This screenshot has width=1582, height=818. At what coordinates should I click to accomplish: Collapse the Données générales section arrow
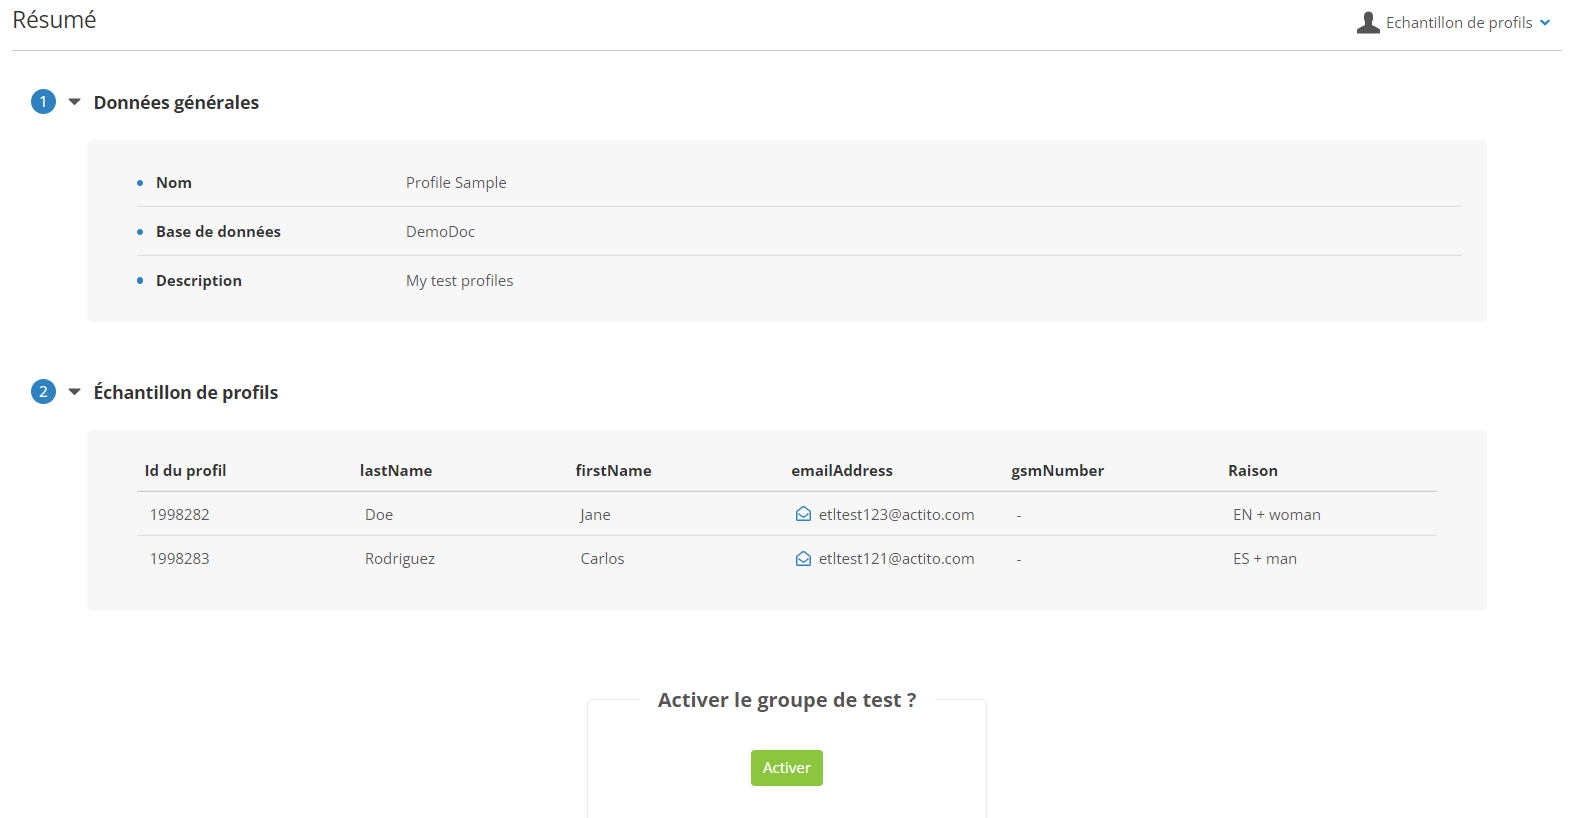click(74, 102)
